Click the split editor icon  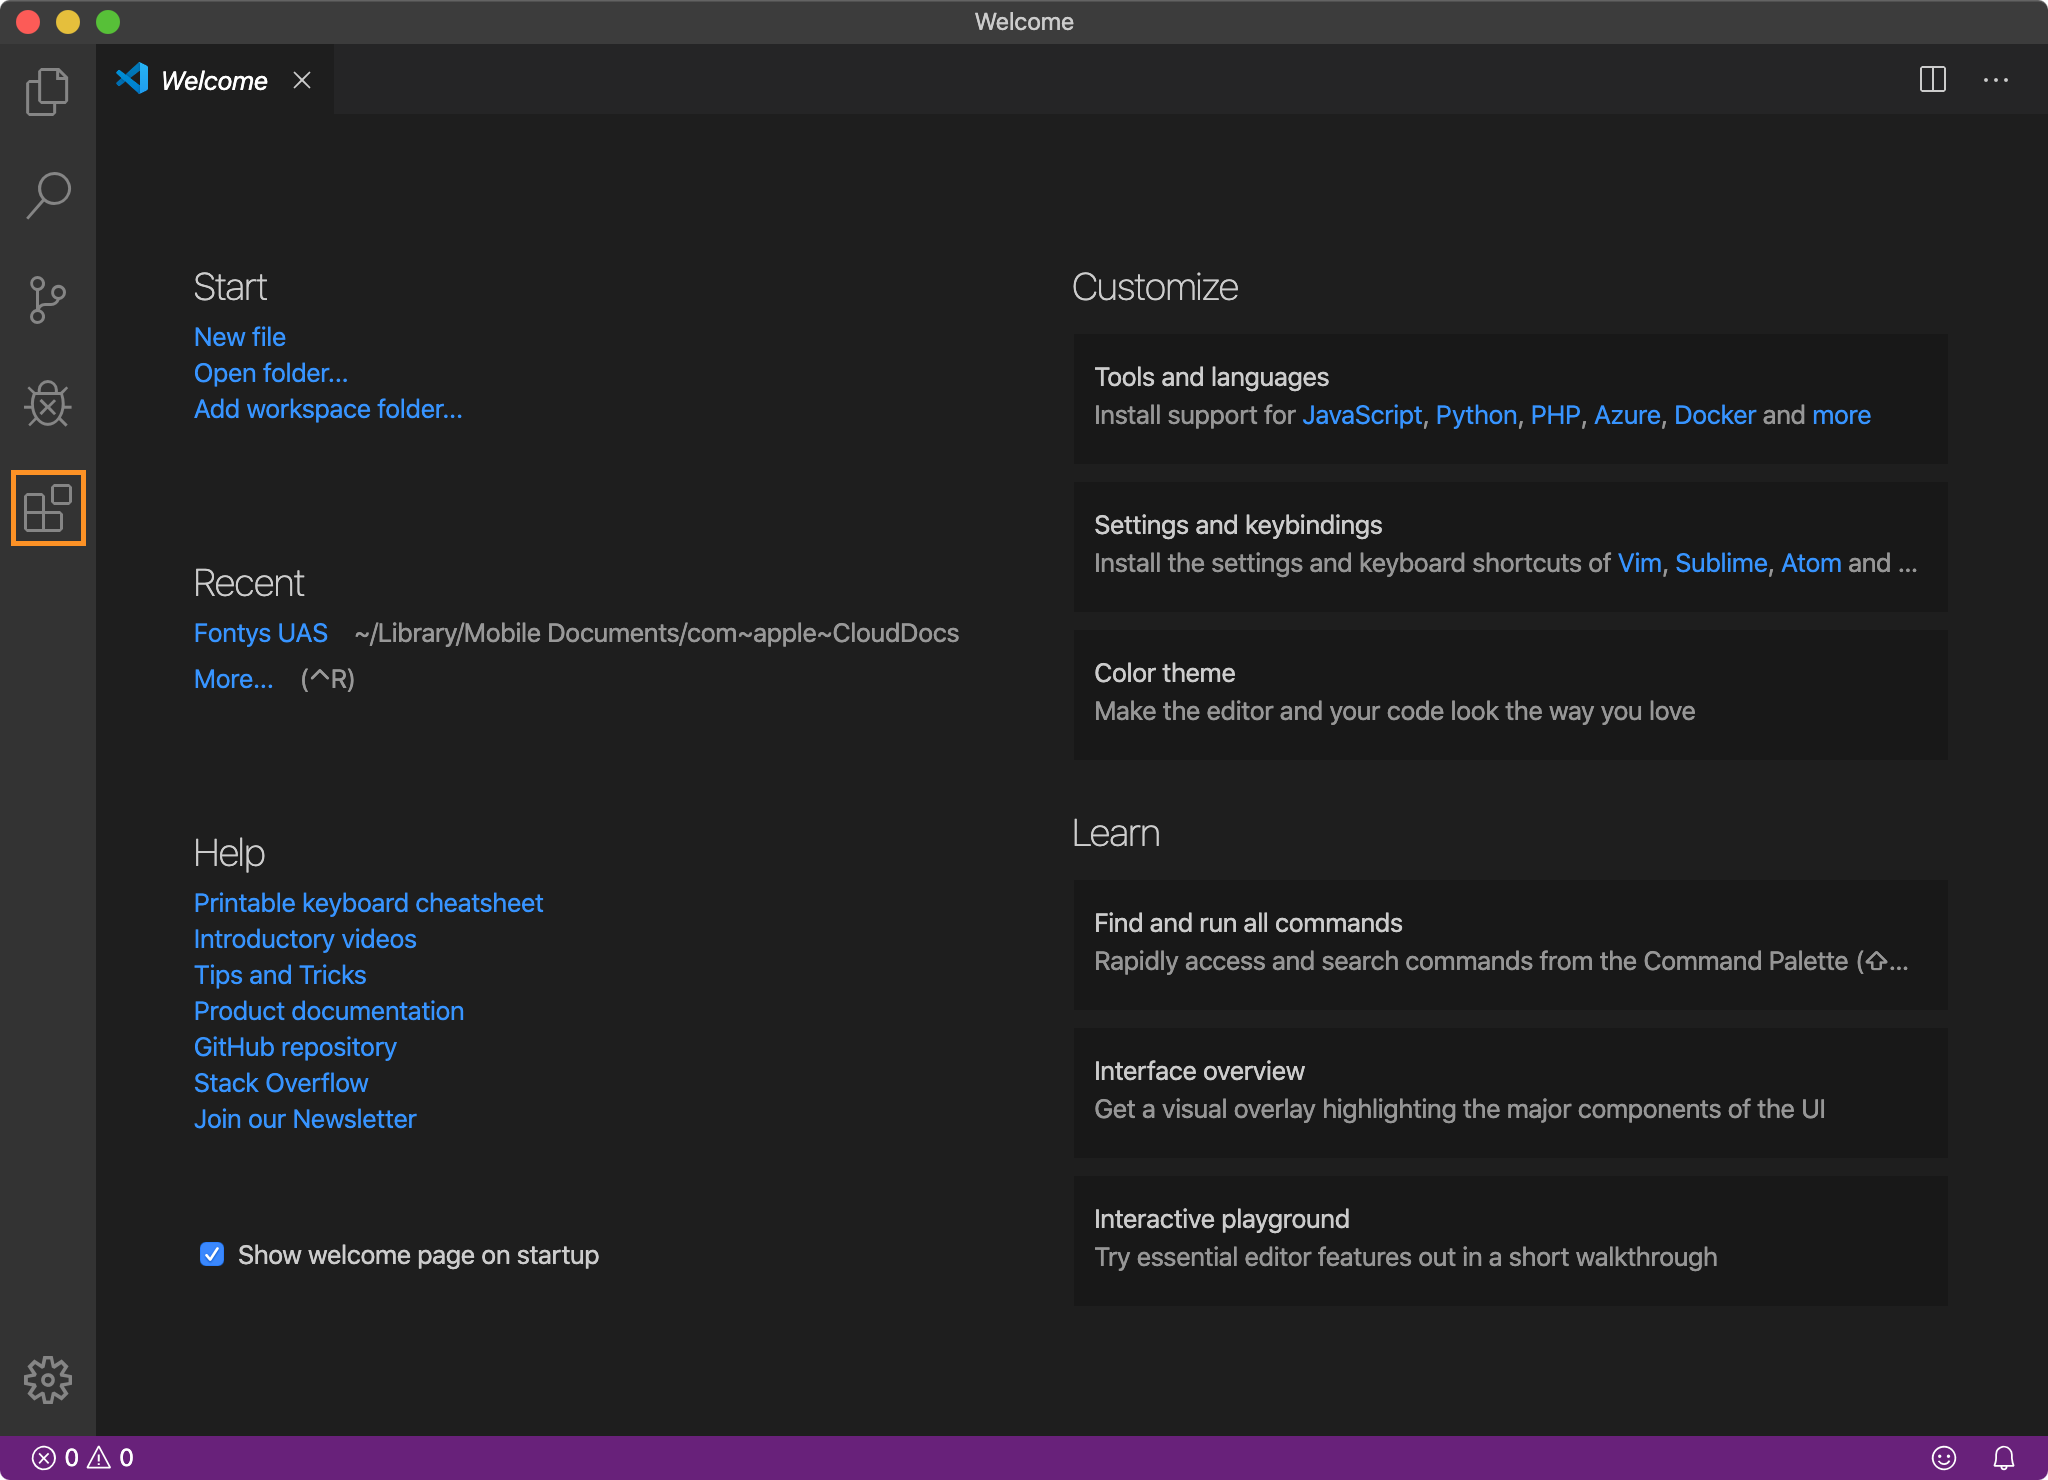click(x=1932, y=80)
